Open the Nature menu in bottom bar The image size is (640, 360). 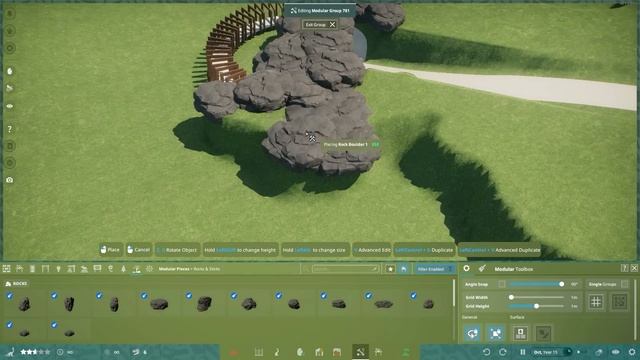300,352
